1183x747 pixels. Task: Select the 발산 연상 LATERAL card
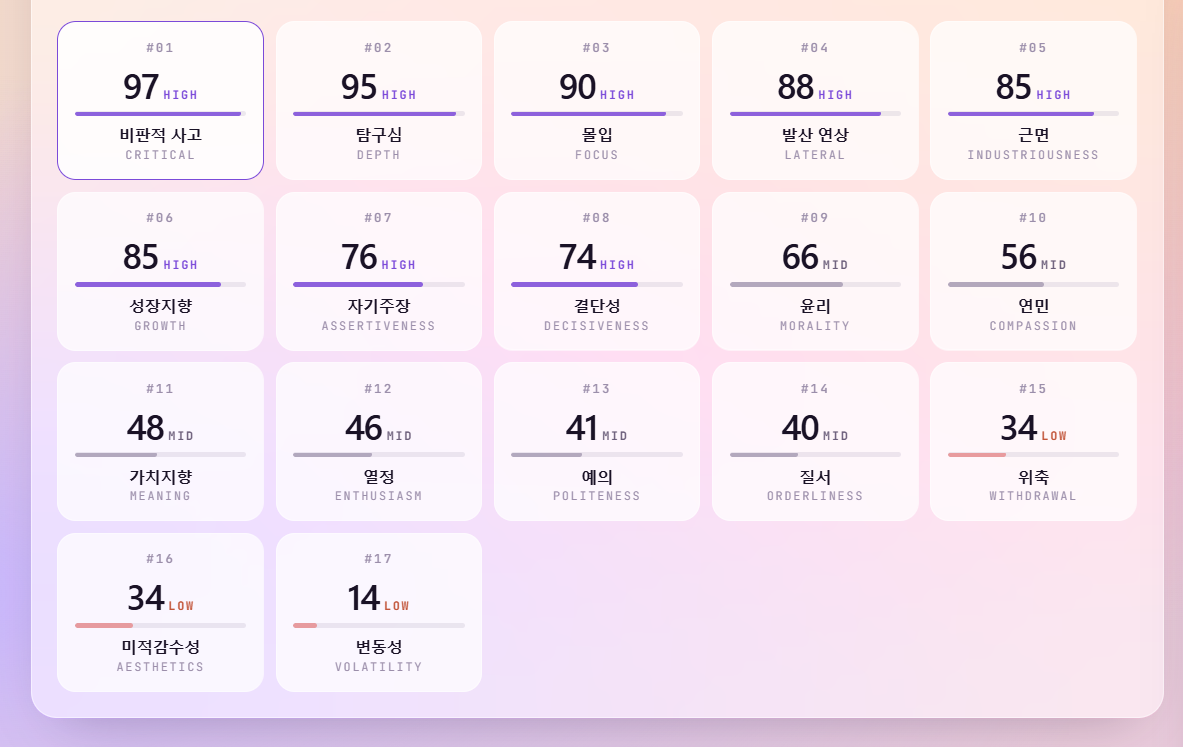point(815,100)
